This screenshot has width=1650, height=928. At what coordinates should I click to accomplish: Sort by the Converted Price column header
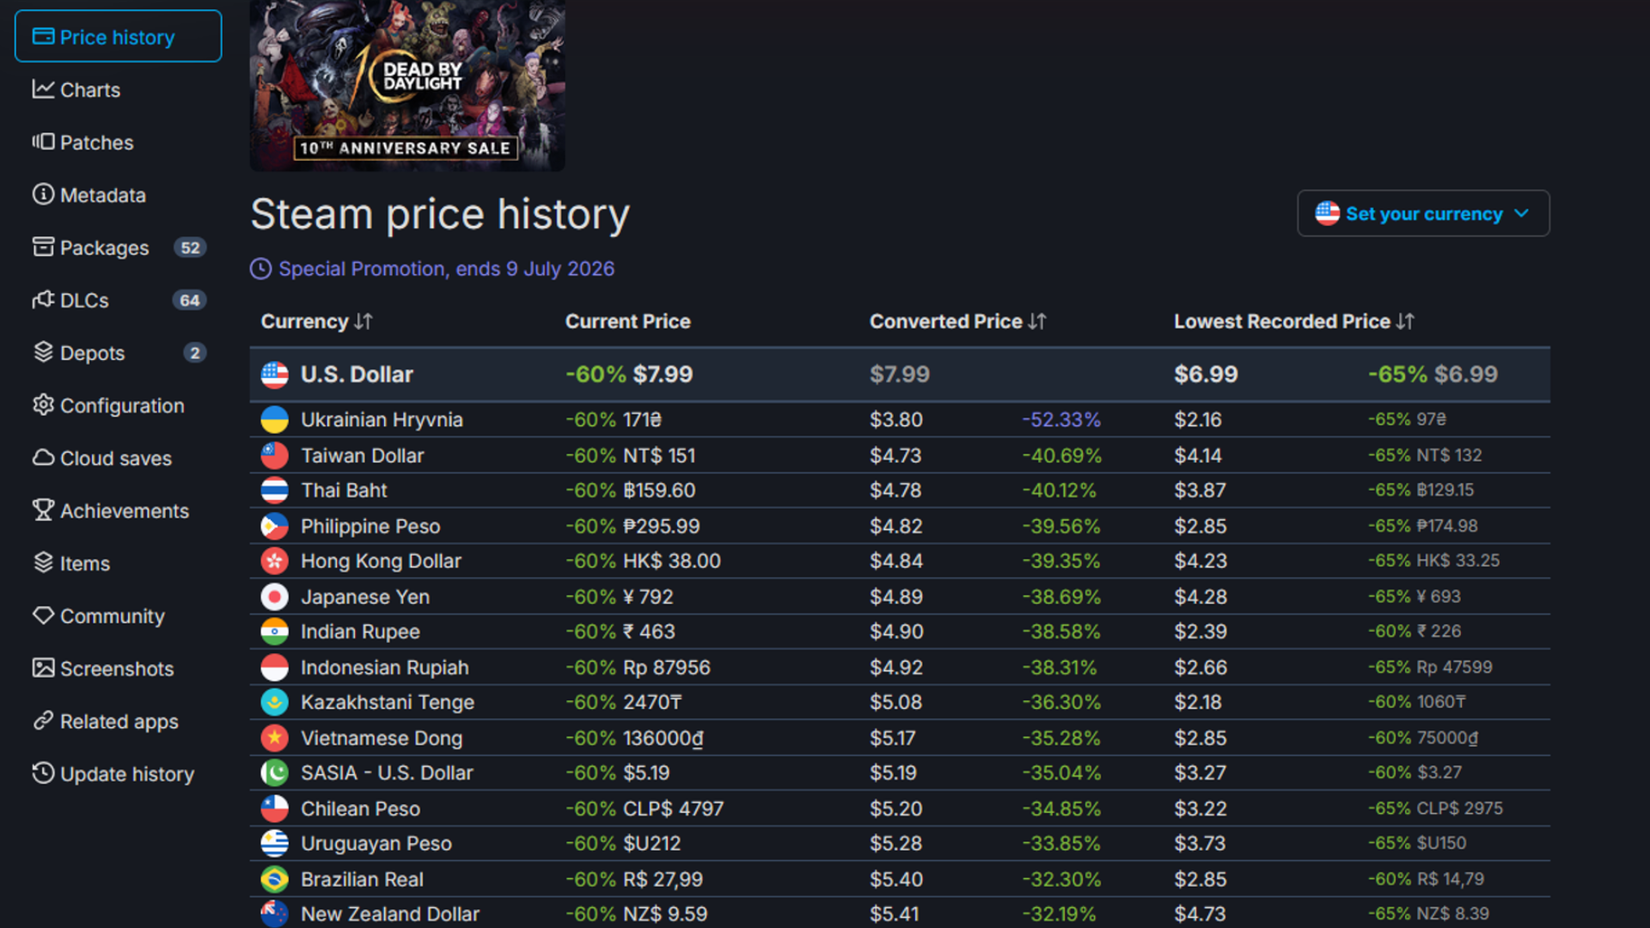[x=957, y=321]
